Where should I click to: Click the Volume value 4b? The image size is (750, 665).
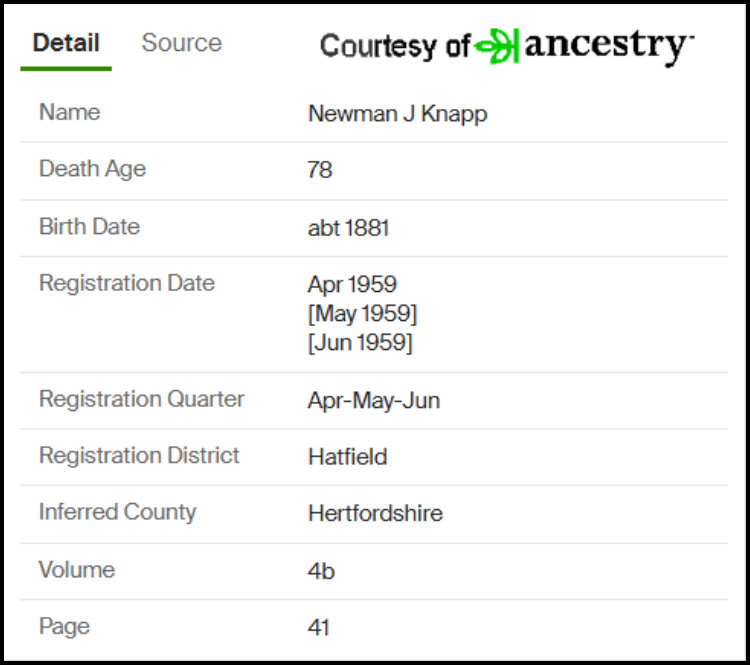pyautogui.click(x=321, y=571)
